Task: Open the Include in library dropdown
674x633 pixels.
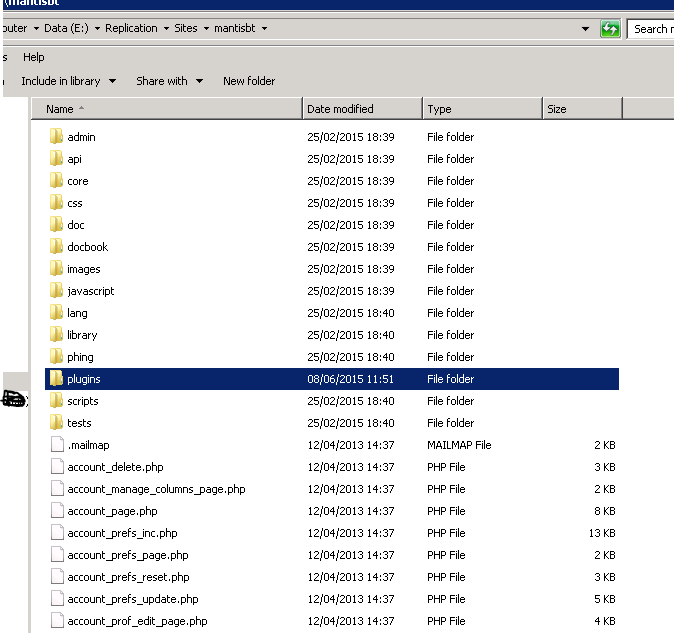Action: click(112, 81)
